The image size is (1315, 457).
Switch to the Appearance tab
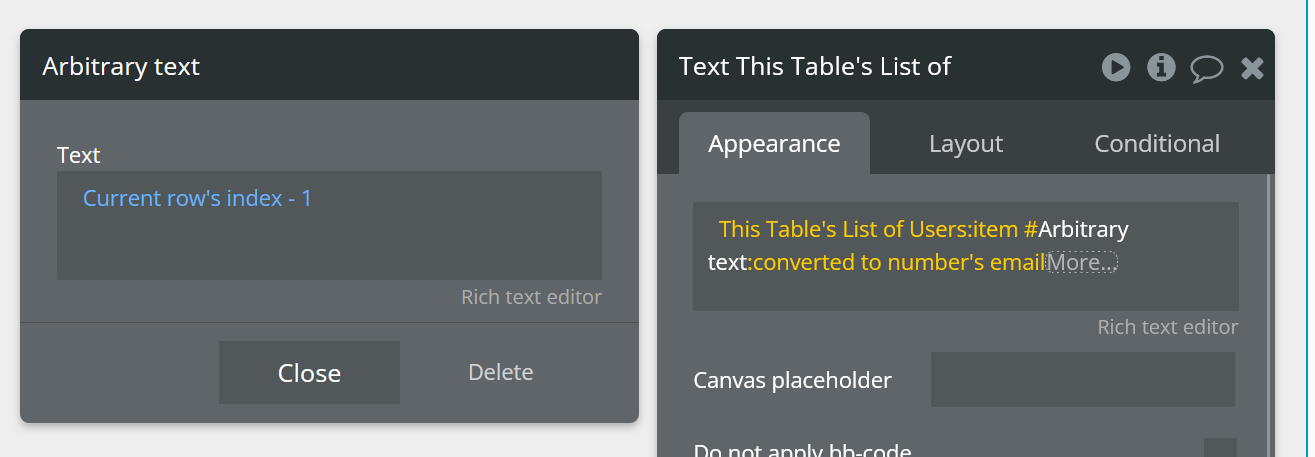click(774, 144)
